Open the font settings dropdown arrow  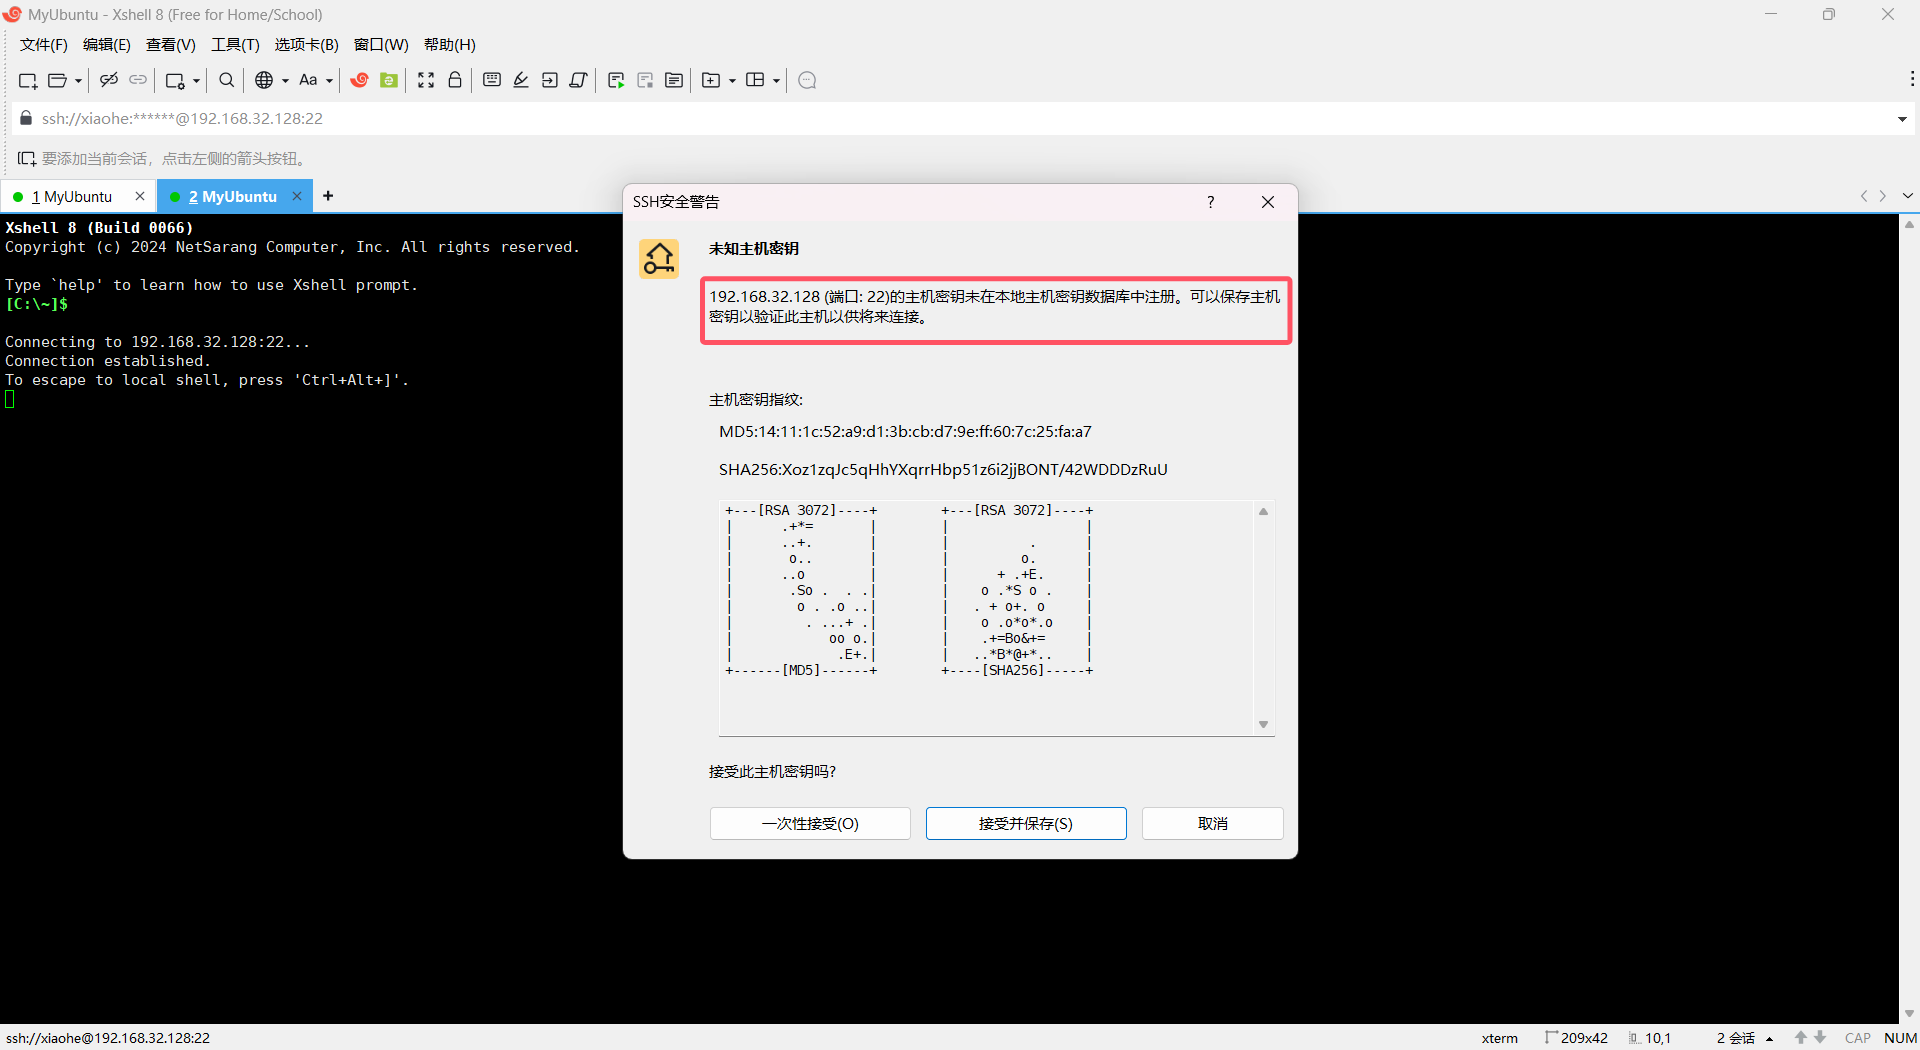328,80
